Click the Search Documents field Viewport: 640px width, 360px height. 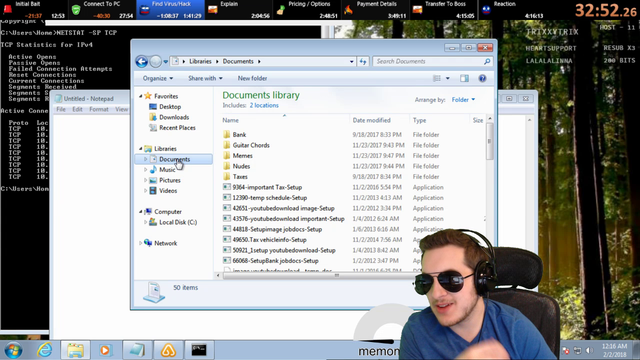click(432, 62)
